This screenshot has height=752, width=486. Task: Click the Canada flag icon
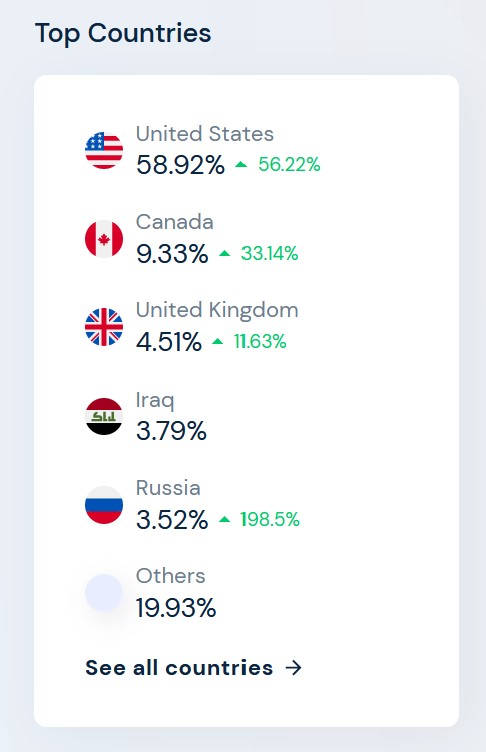click(104, 239)
